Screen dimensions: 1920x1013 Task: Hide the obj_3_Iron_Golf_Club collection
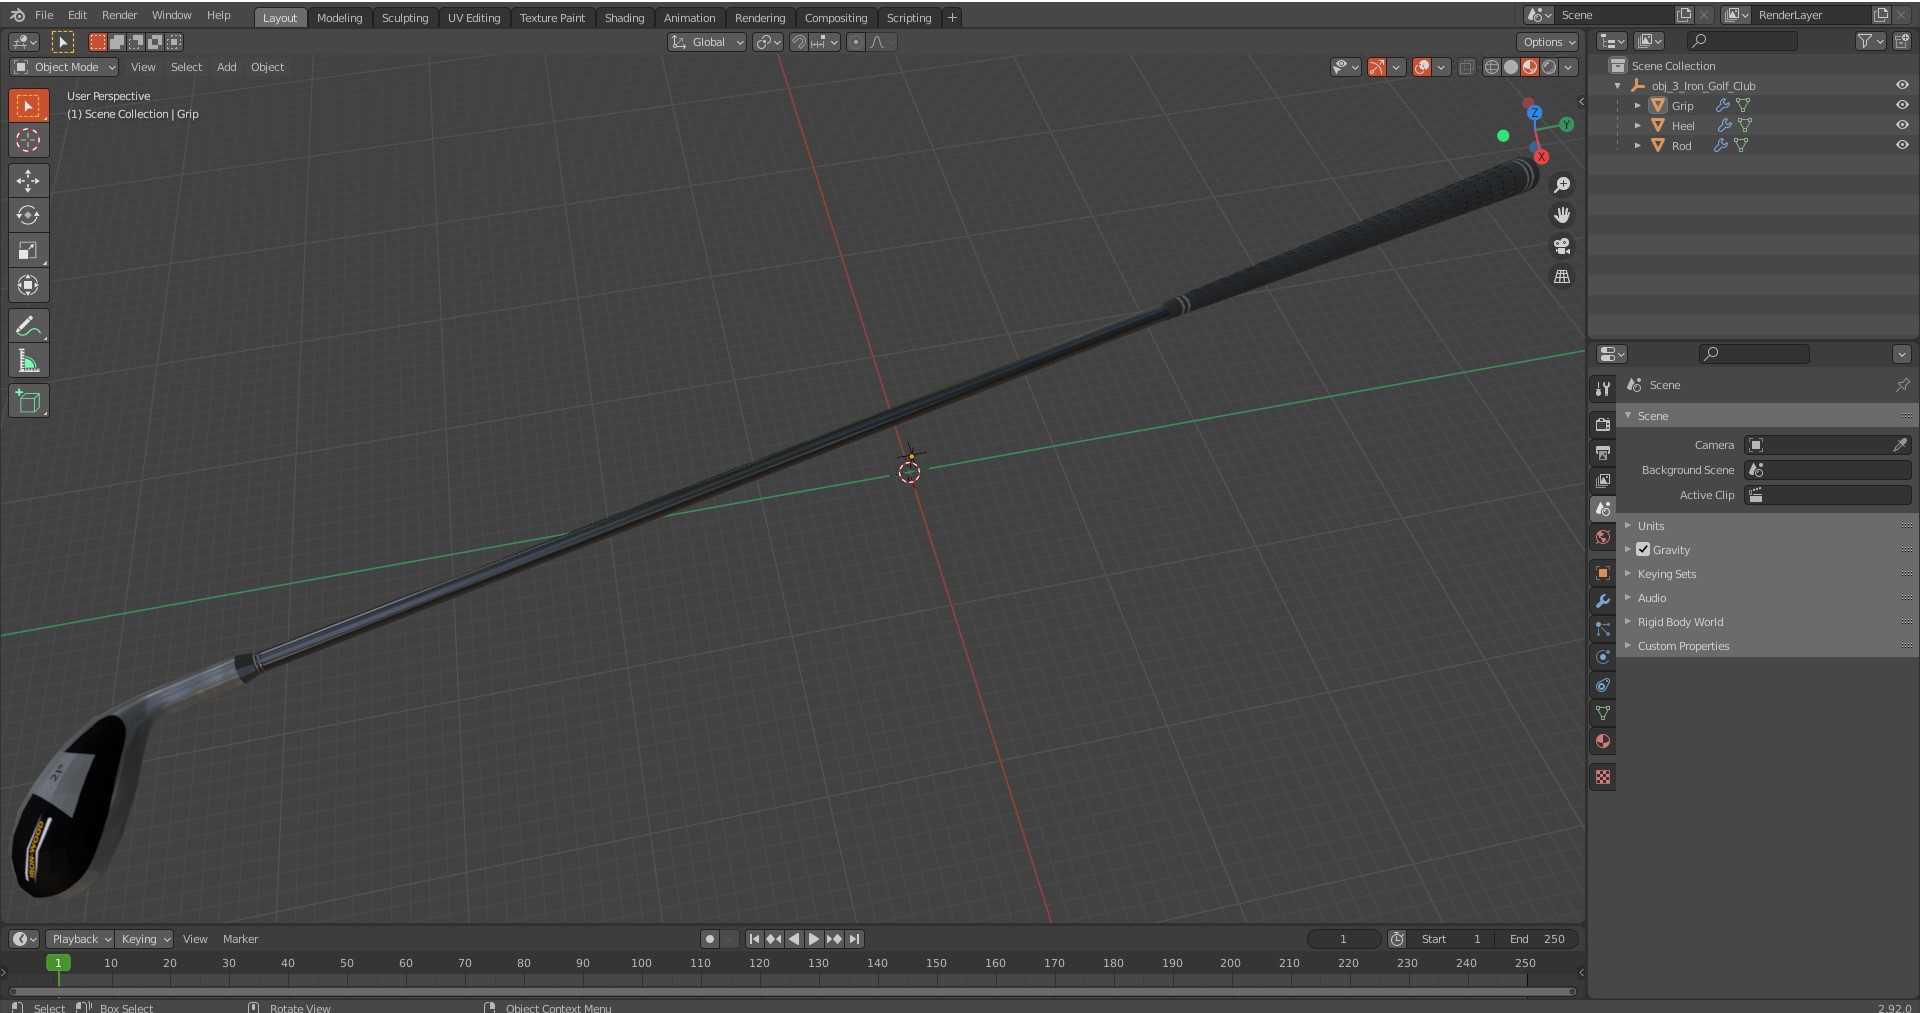click(1902, 85)
